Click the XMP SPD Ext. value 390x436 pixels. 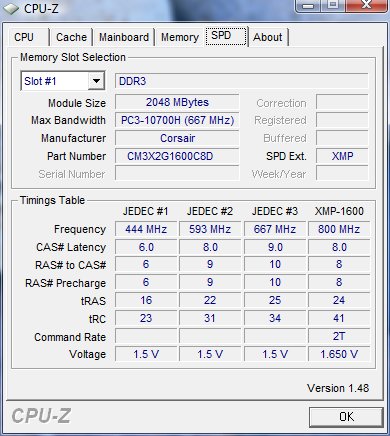342,156
